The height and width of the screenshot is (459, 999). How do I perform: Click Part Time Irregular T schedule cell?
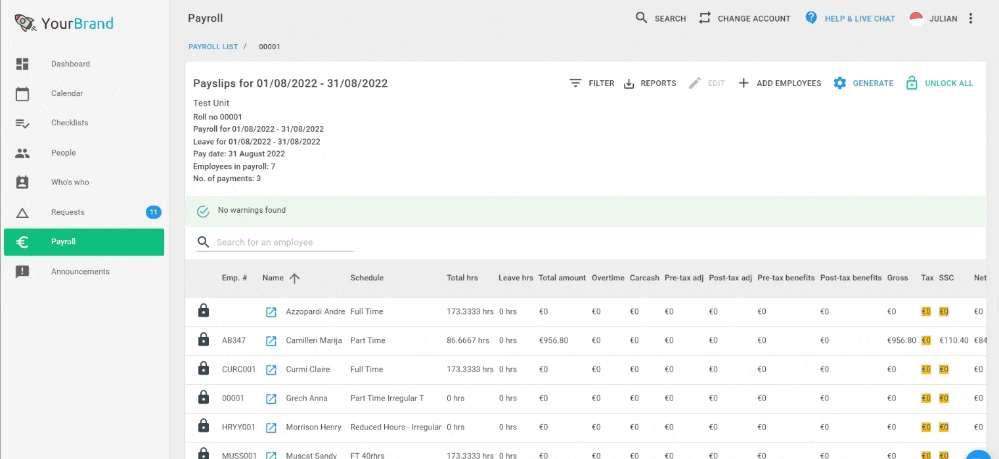click(387, 398)
